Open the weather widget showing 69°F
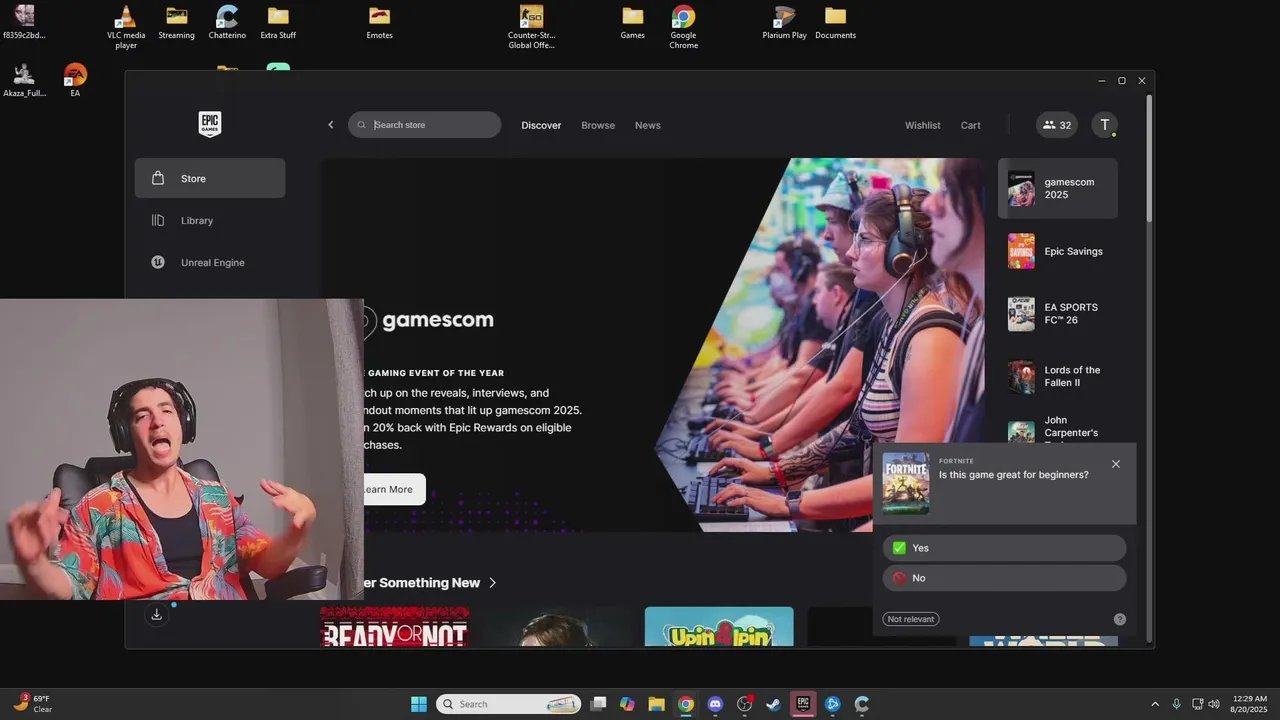Viewport: 1280px width, 720px height. click(32, 704)
